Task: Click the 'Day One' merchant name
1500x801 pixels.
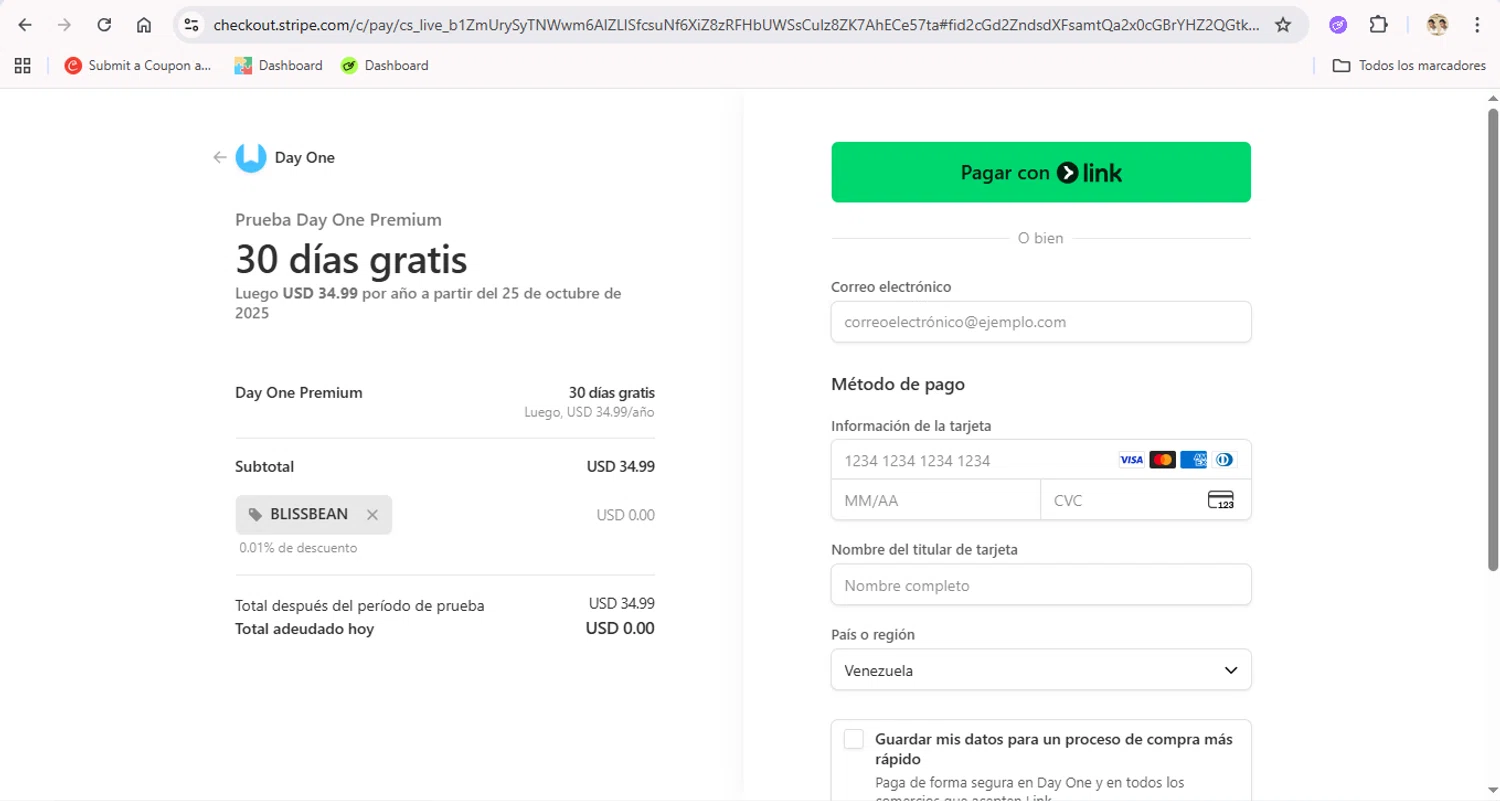Action: [x=305, y=157]
